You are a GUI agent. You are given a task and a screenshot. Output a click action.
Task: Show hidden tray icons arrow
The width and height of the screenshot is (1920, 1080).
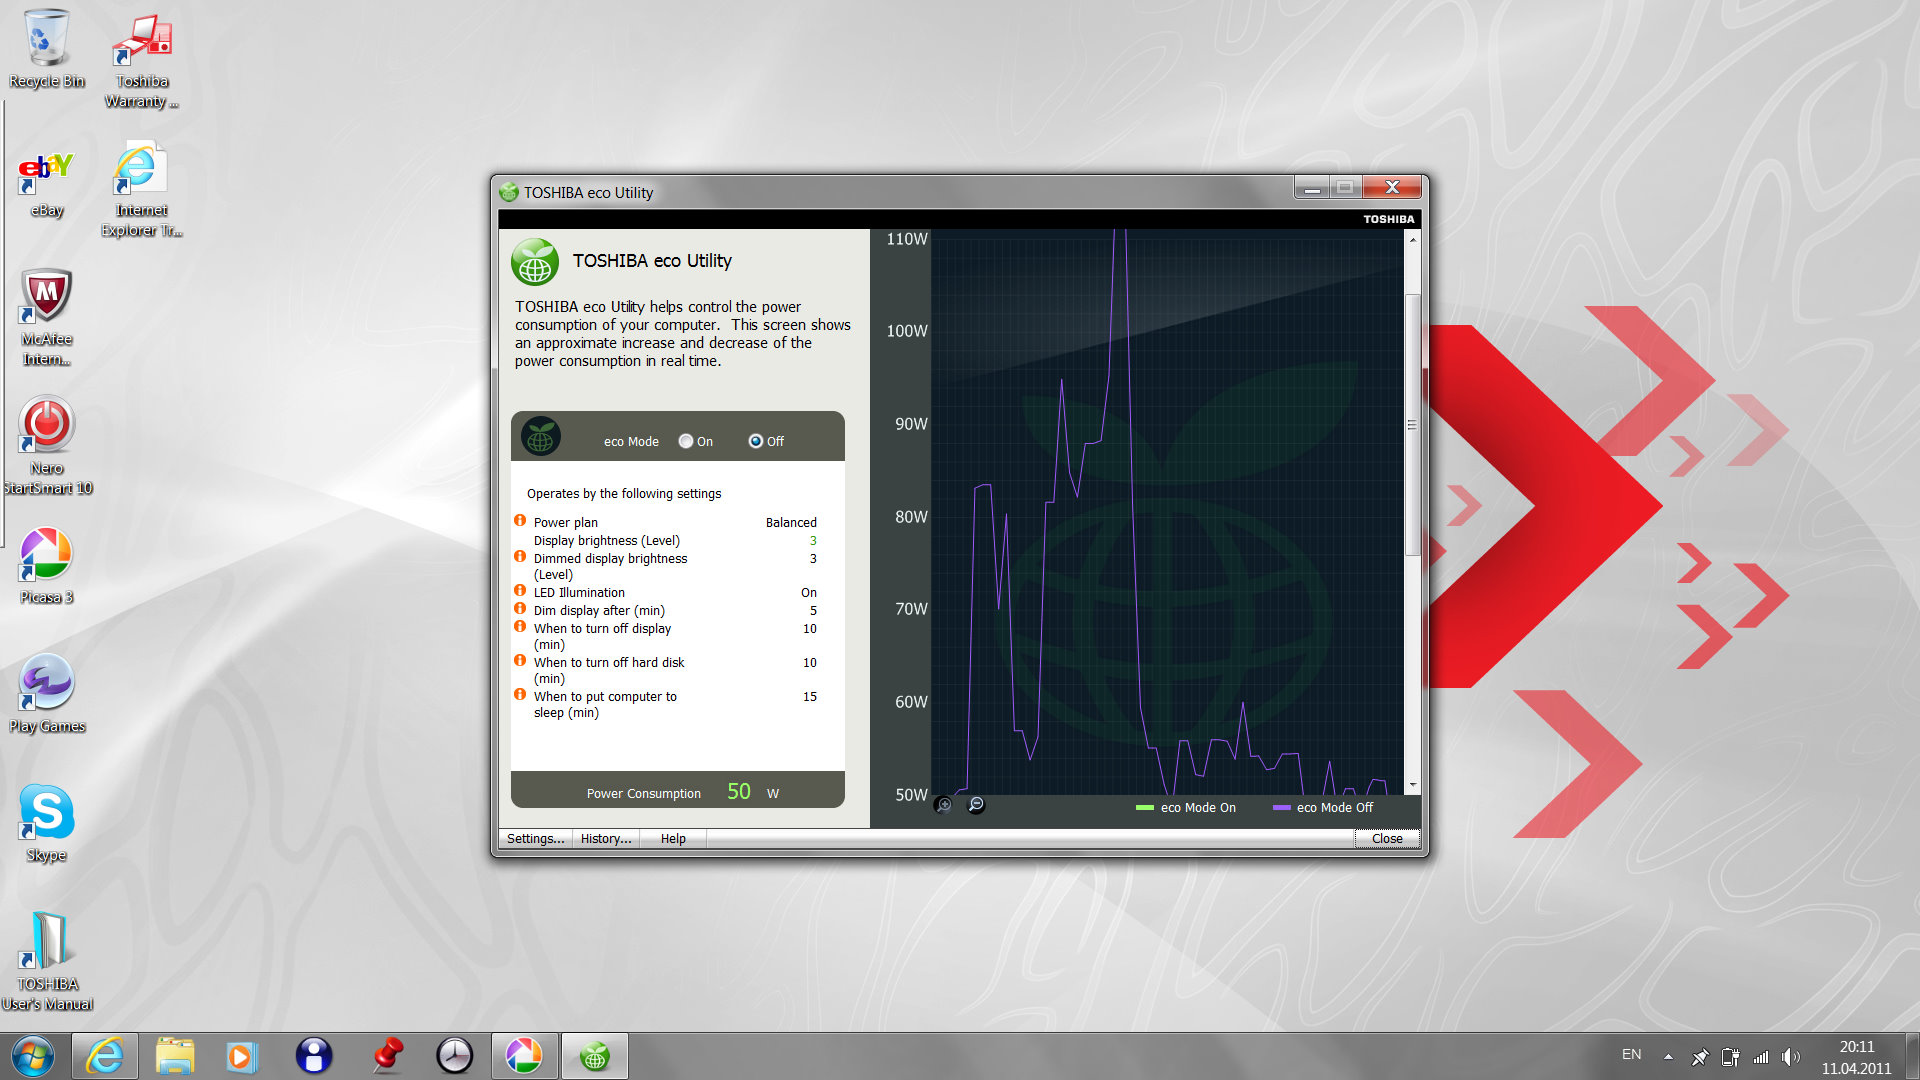point(1668,1056)
